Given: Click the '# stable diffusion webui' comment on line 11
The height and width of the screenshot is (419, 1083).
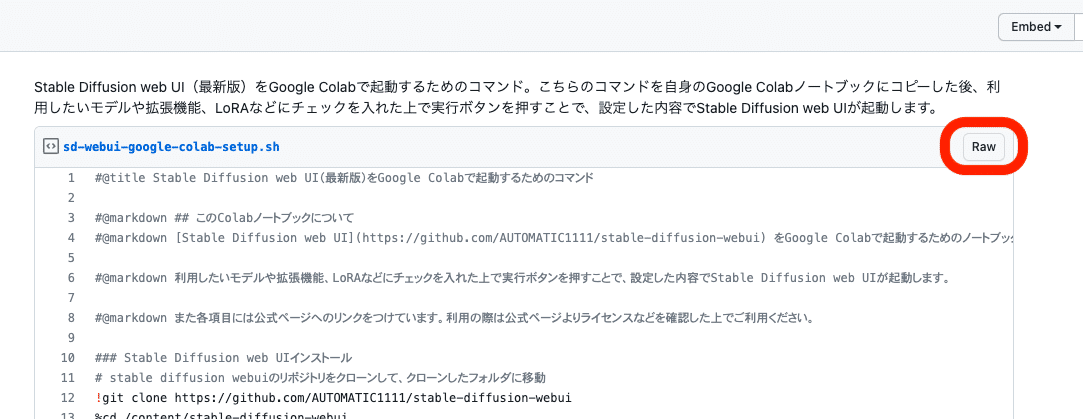Looking at the screenshot, I should click(x=320, y=378).
